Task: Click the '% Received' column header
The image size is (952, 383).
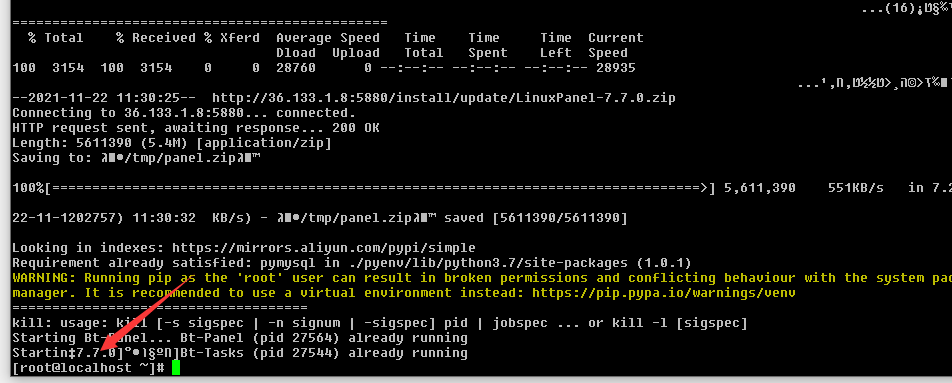Action: (x=156, y=38)
